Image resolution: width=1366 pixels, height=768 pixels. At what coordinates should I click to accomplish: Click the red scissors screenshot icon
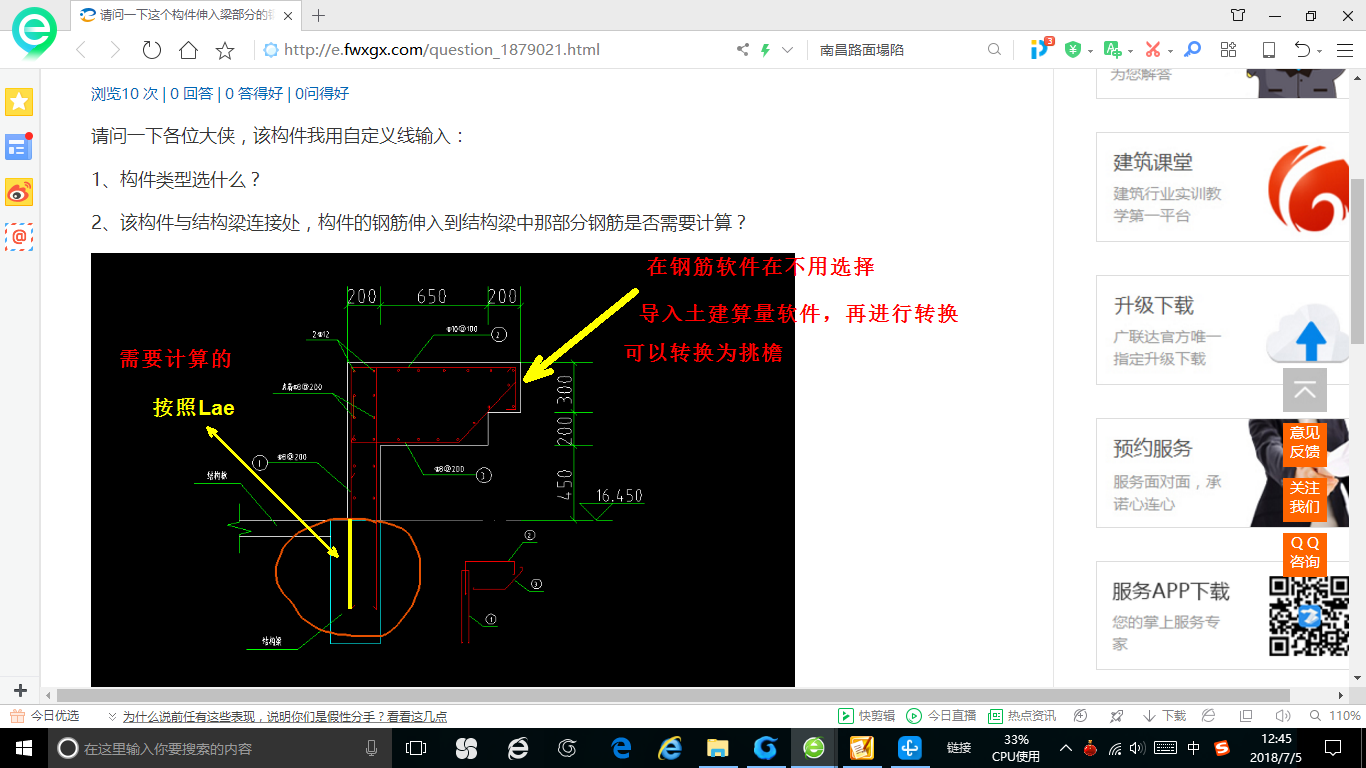1153,49
